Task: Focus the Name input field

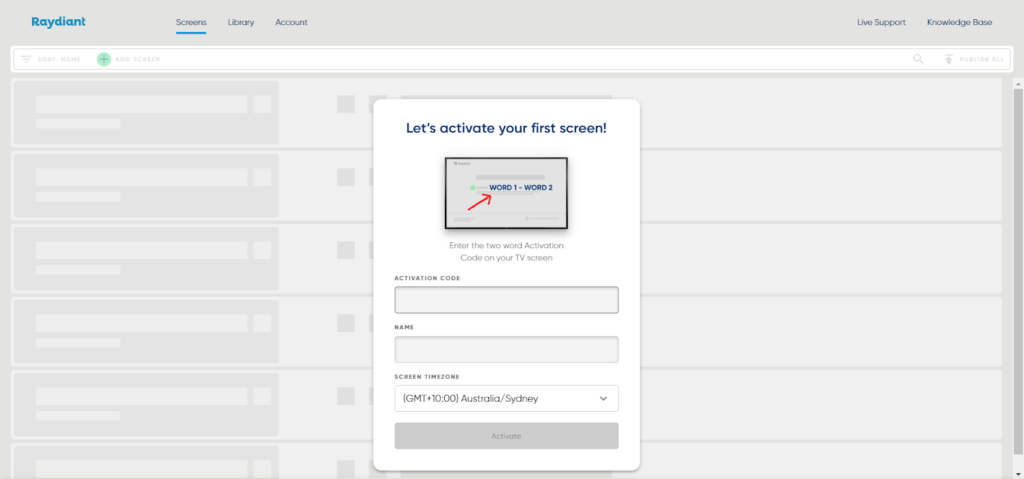Action: pos(506,350)
